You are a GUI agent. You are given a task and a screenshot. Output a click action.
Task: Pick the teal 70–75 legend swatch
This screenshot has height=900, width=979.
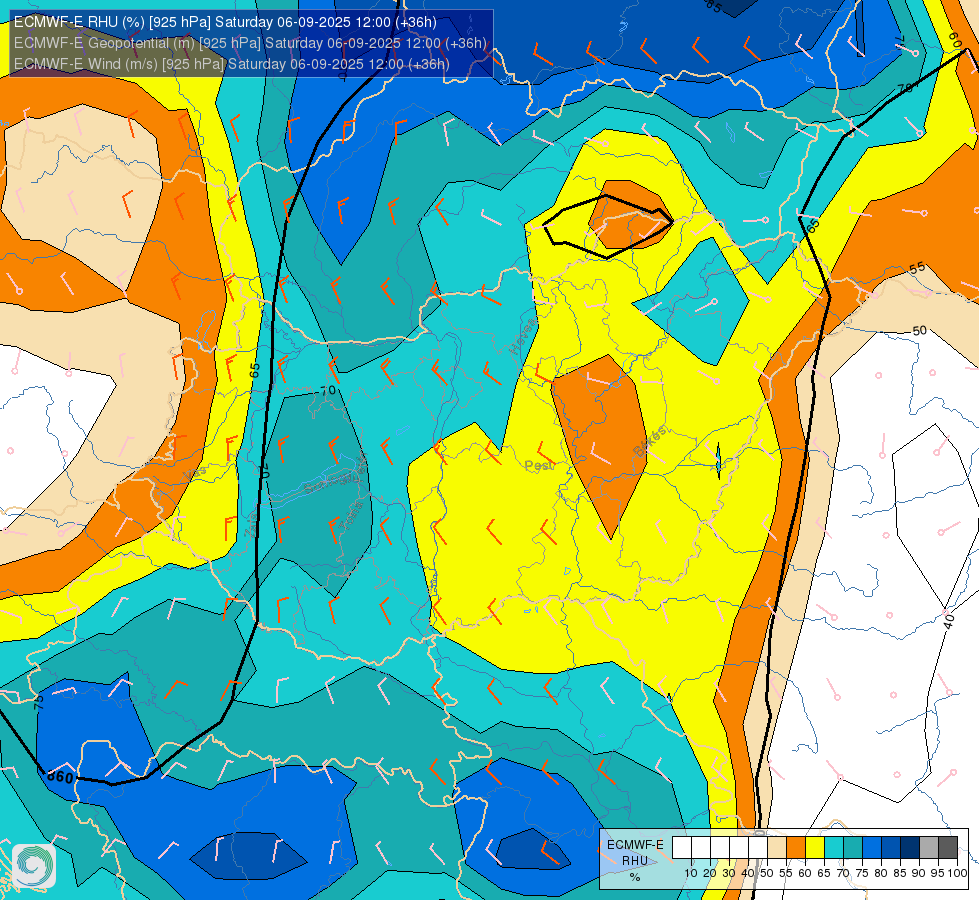pyautogui.click(x=853, y=847)
